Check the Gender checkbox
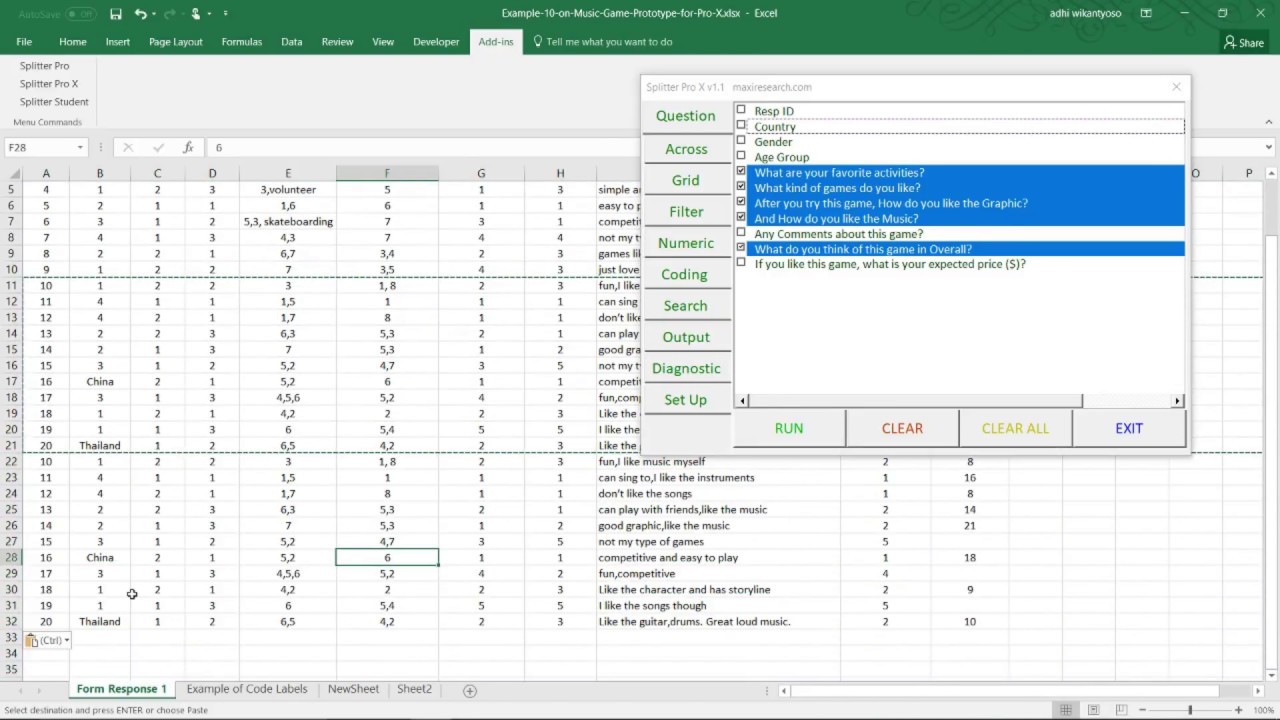This screenshot has height=720, width=1280. pos(741,141)
